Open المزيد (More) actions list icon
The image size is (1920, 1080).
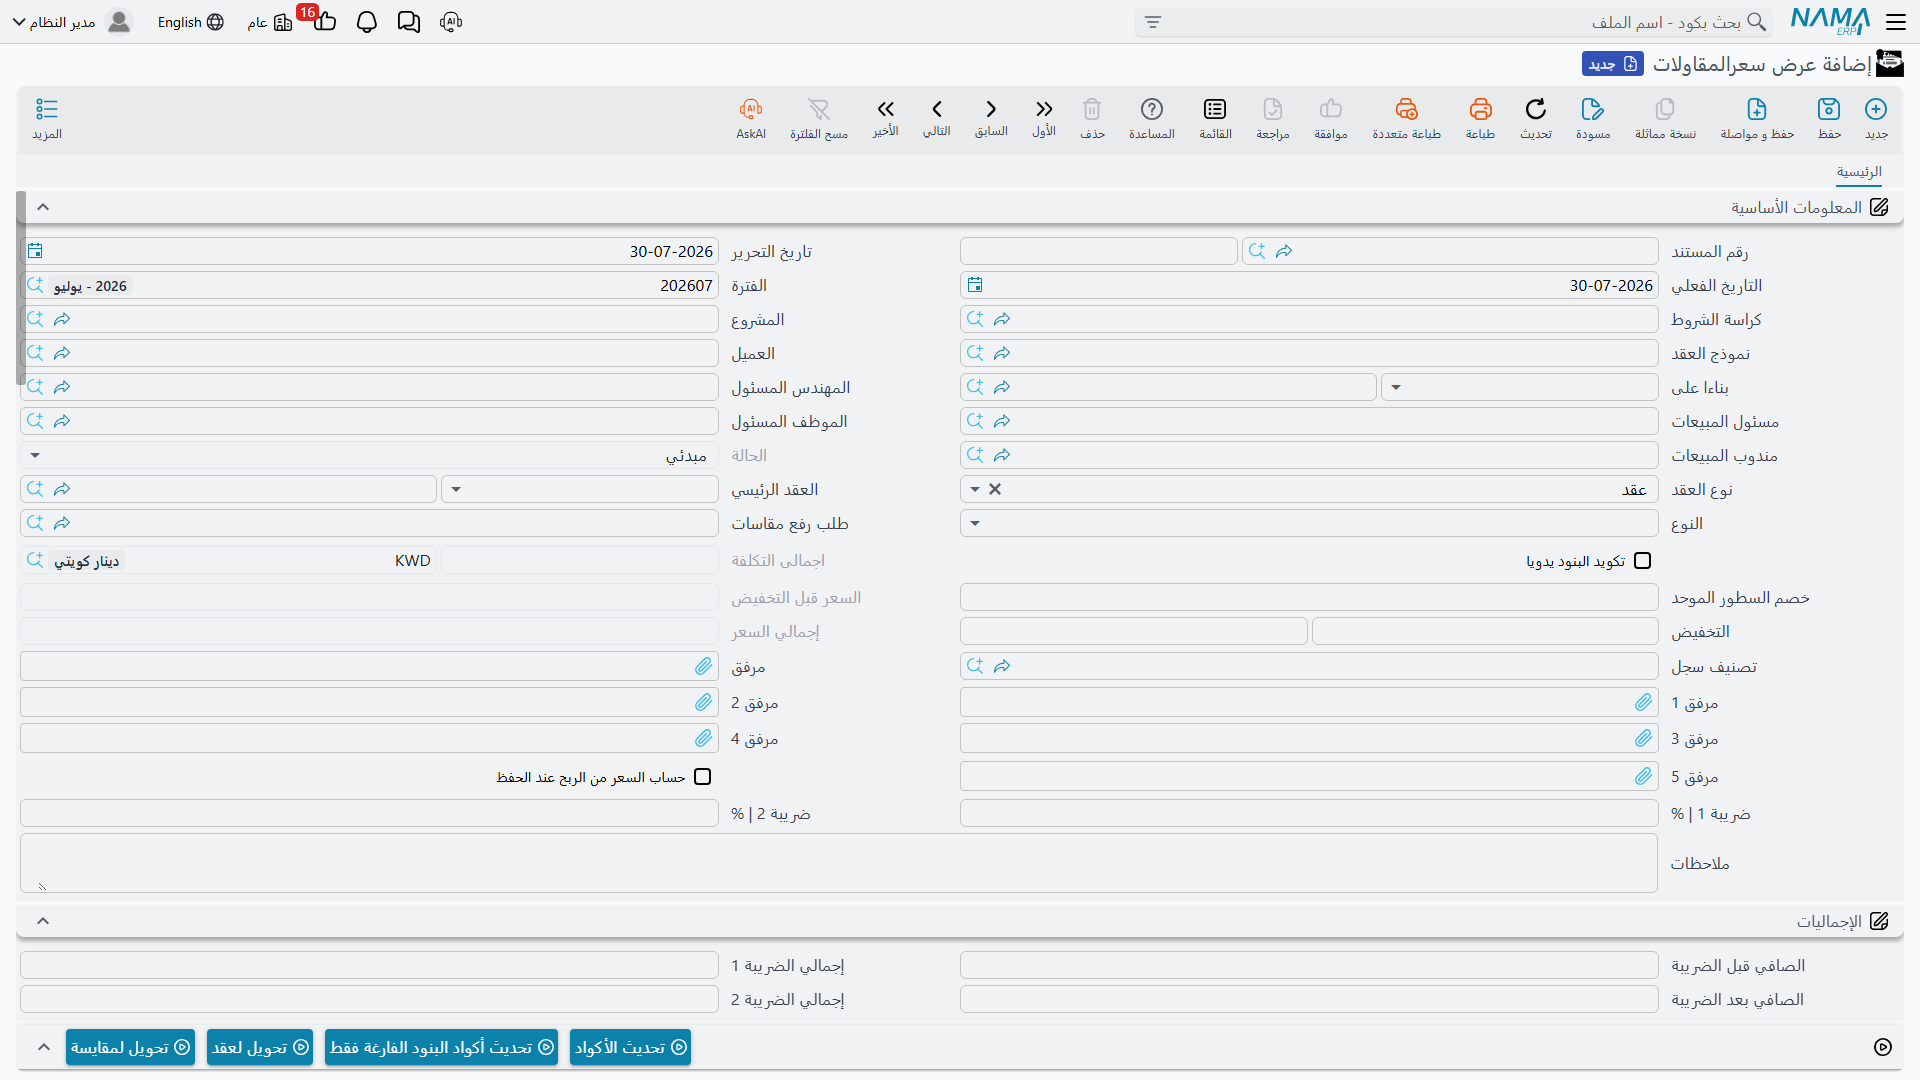(47, 109)
